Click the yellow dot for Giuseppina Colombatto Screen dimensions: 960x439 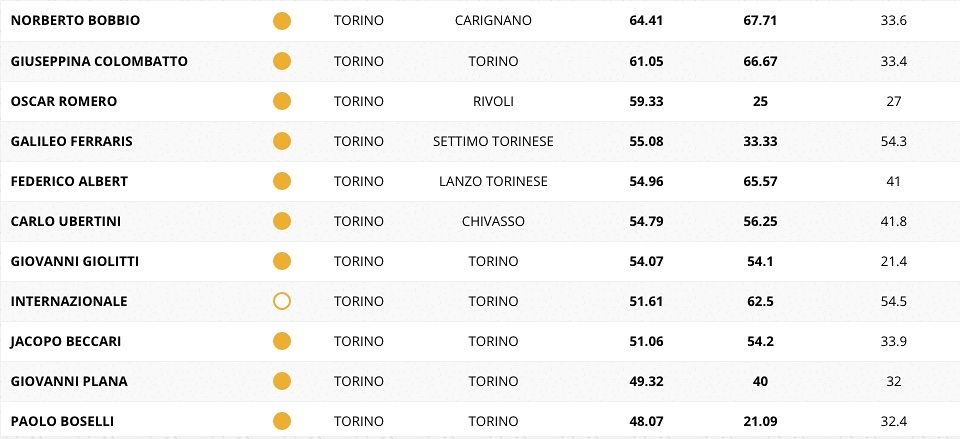click(x=282, y=61)
